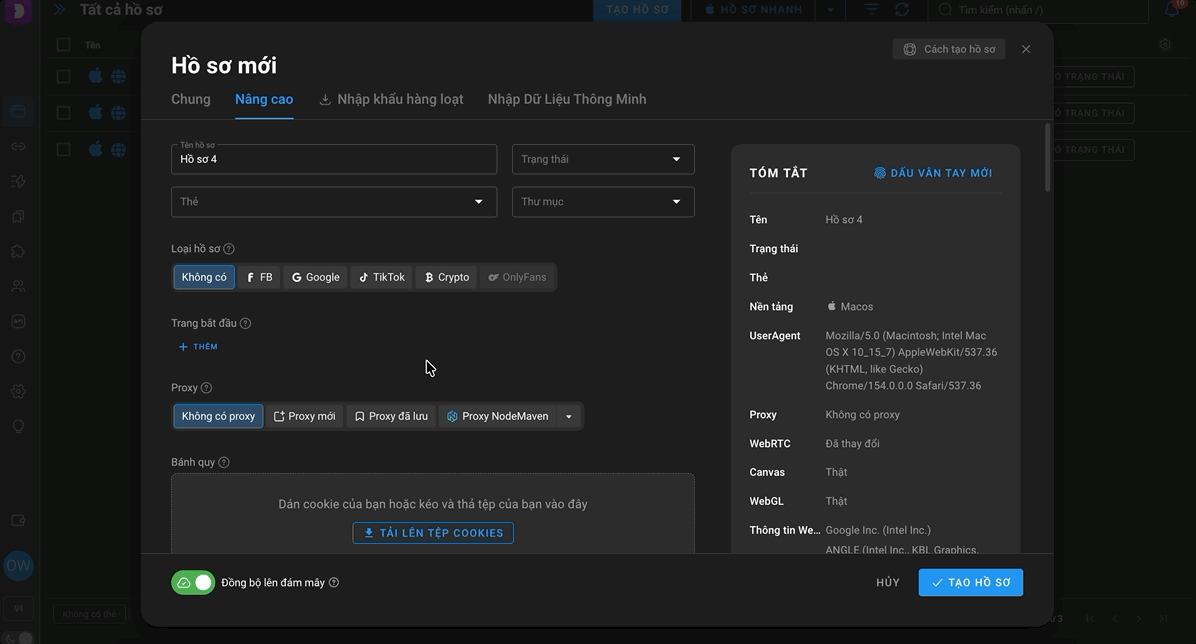Open the Nhập Dữ Liệu Thông Minh tab

(567, 99)
